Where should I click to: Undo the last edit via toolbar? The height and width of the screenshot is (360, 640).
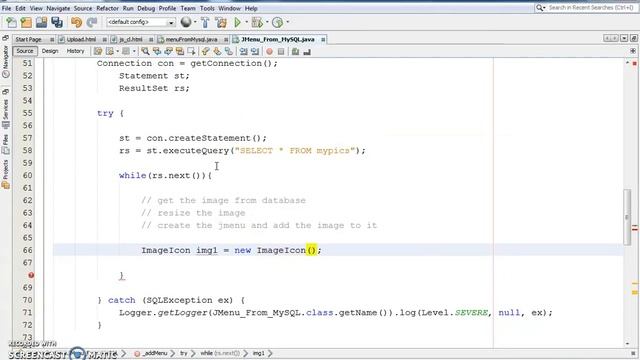pos(76,22)
